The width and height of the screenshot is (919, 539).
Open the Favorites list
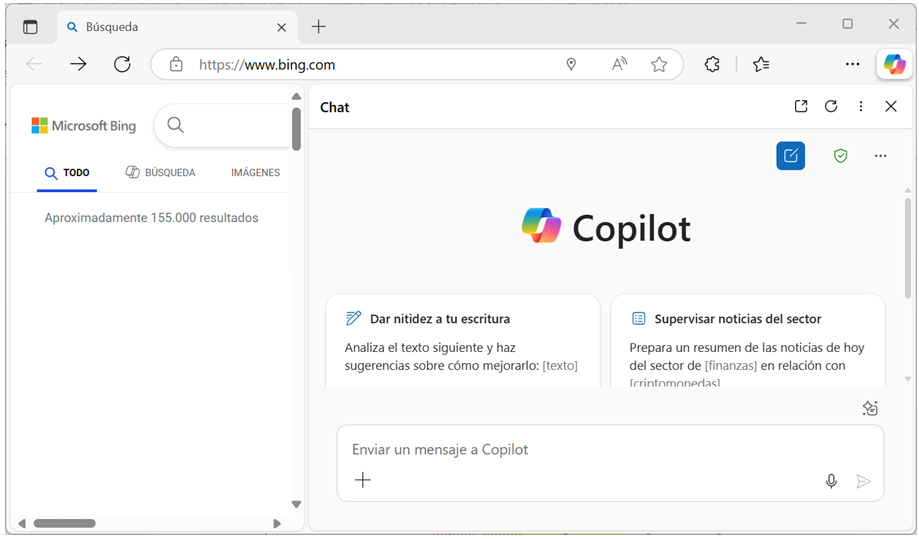tap(761, 64)
